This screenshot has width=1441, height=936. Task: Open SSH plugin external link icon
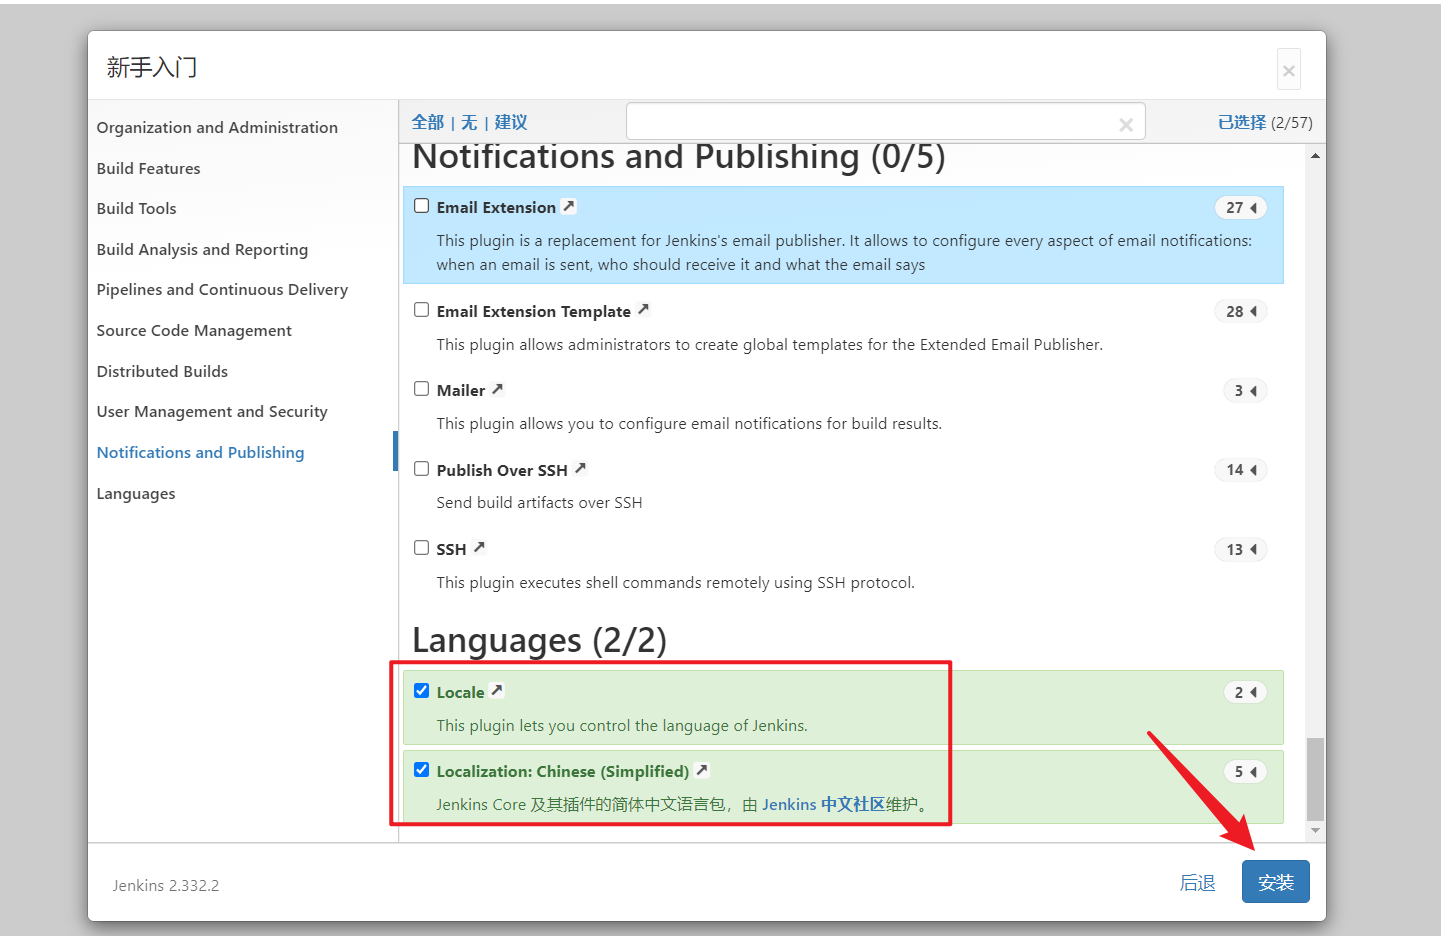click(479, 547)
